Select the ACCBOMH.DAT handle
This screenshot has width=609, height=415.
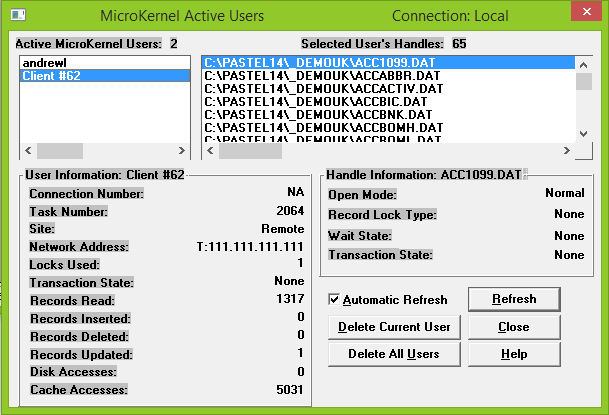(x=388, y=127)
